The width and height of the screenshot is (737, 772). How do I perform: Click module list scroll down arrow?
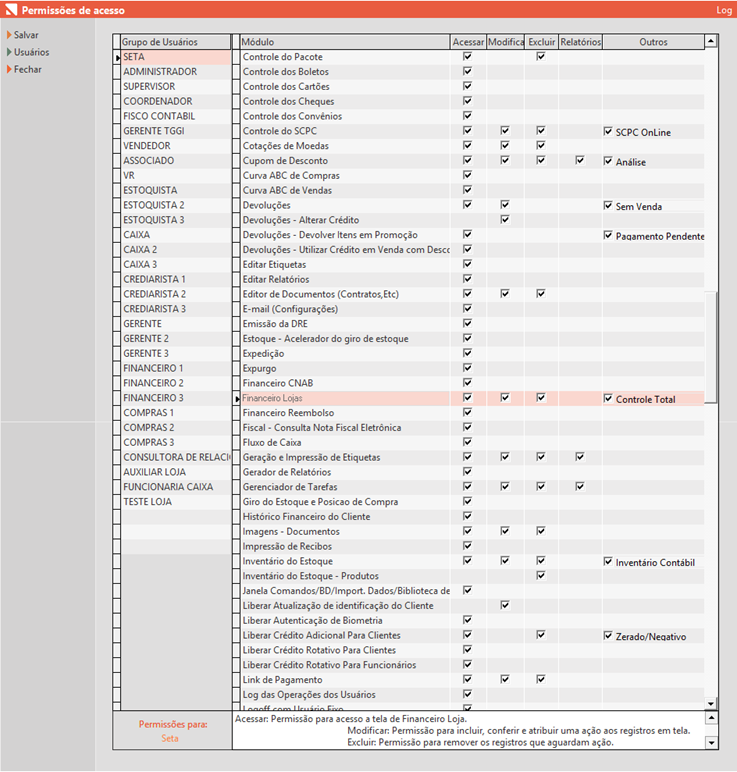pyautogui.click(x=711, y=704)
